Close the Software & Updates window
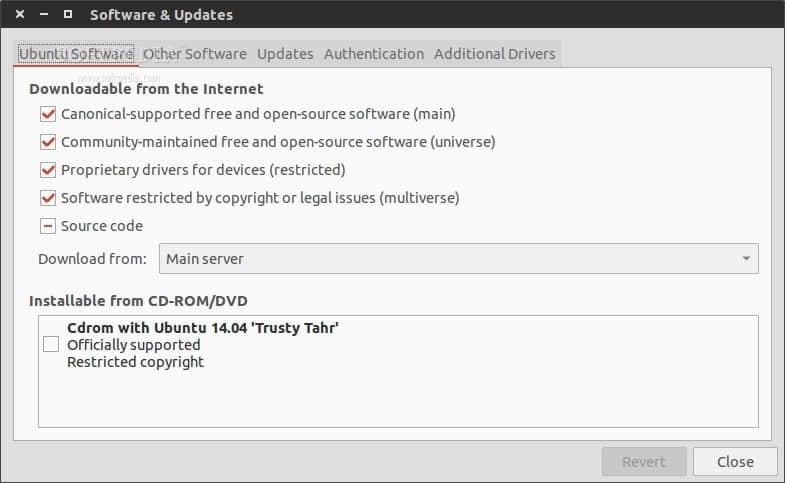 (20, 15)
